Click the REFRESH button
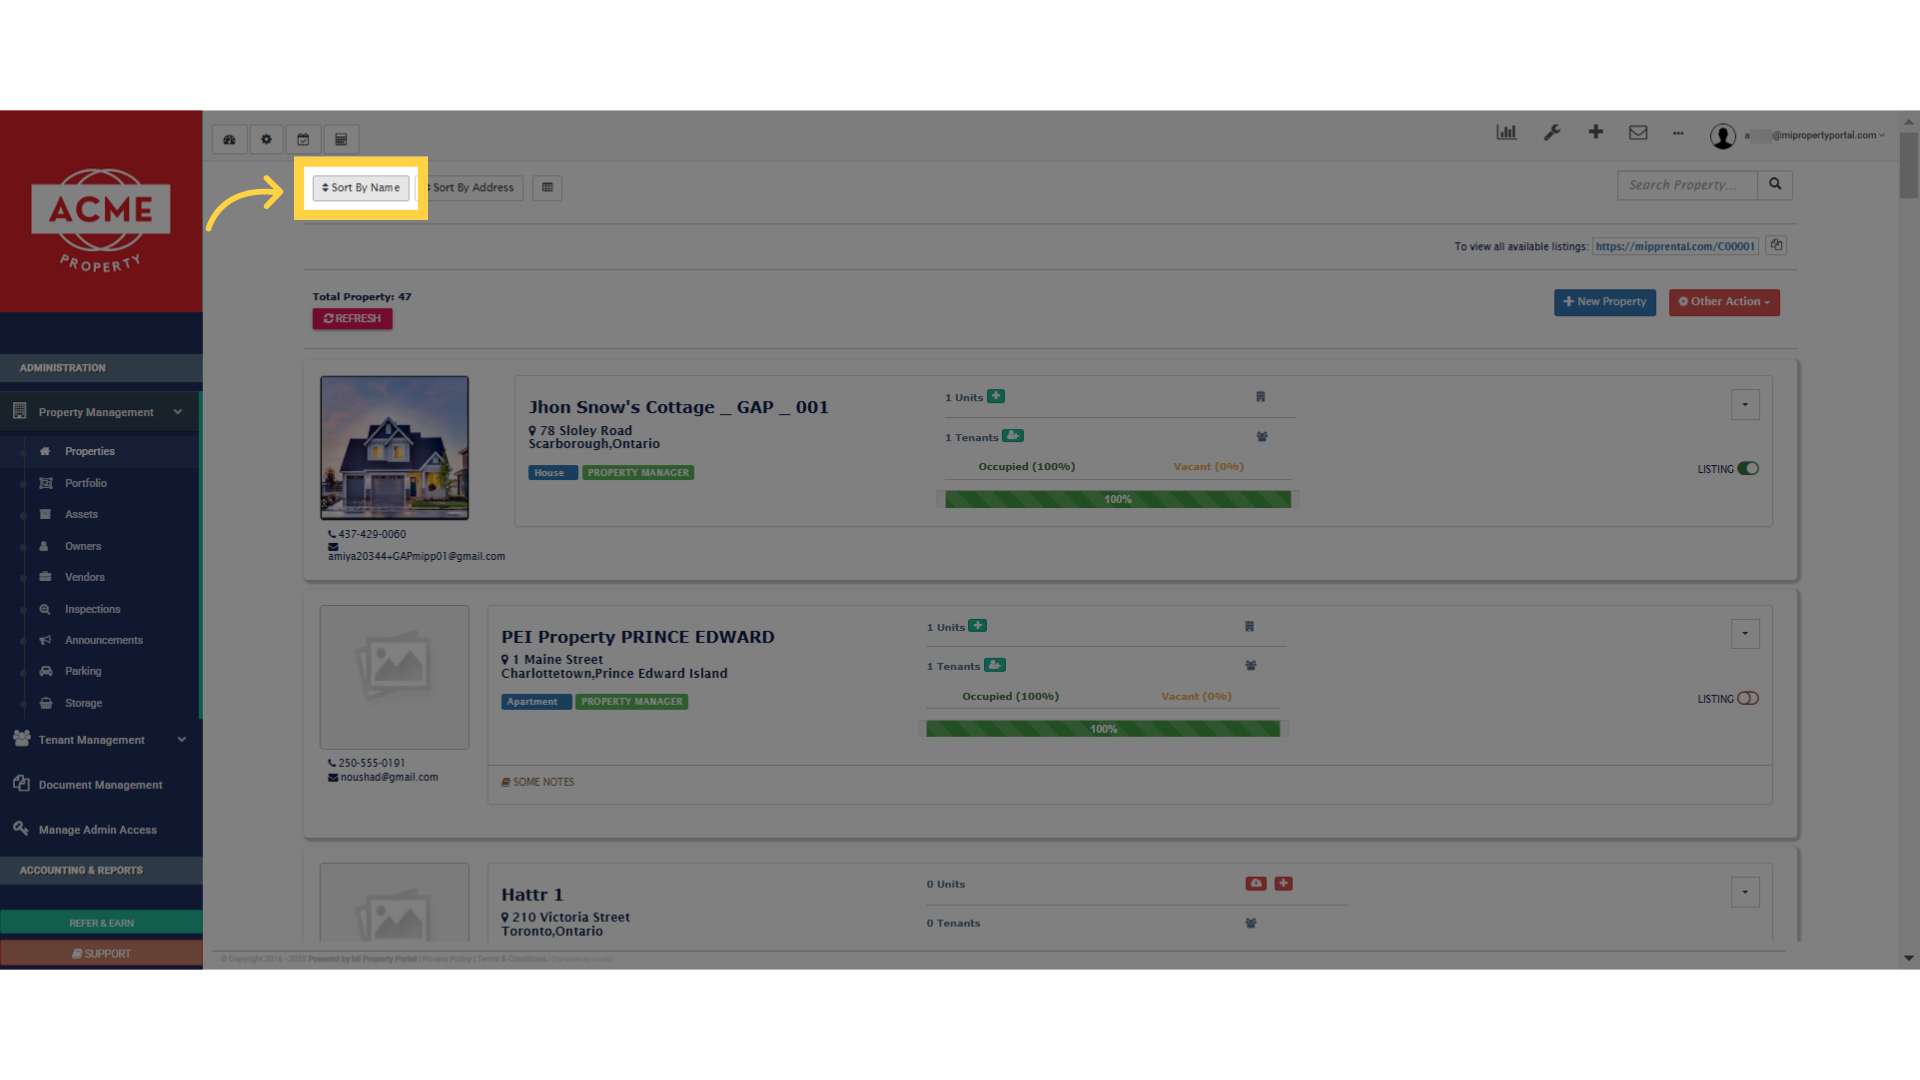 (352, 319)
